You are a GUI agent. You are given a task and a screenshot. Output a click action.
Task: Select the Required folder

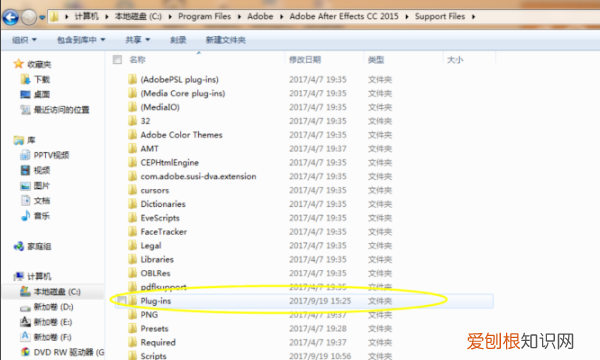pos(158,342)
